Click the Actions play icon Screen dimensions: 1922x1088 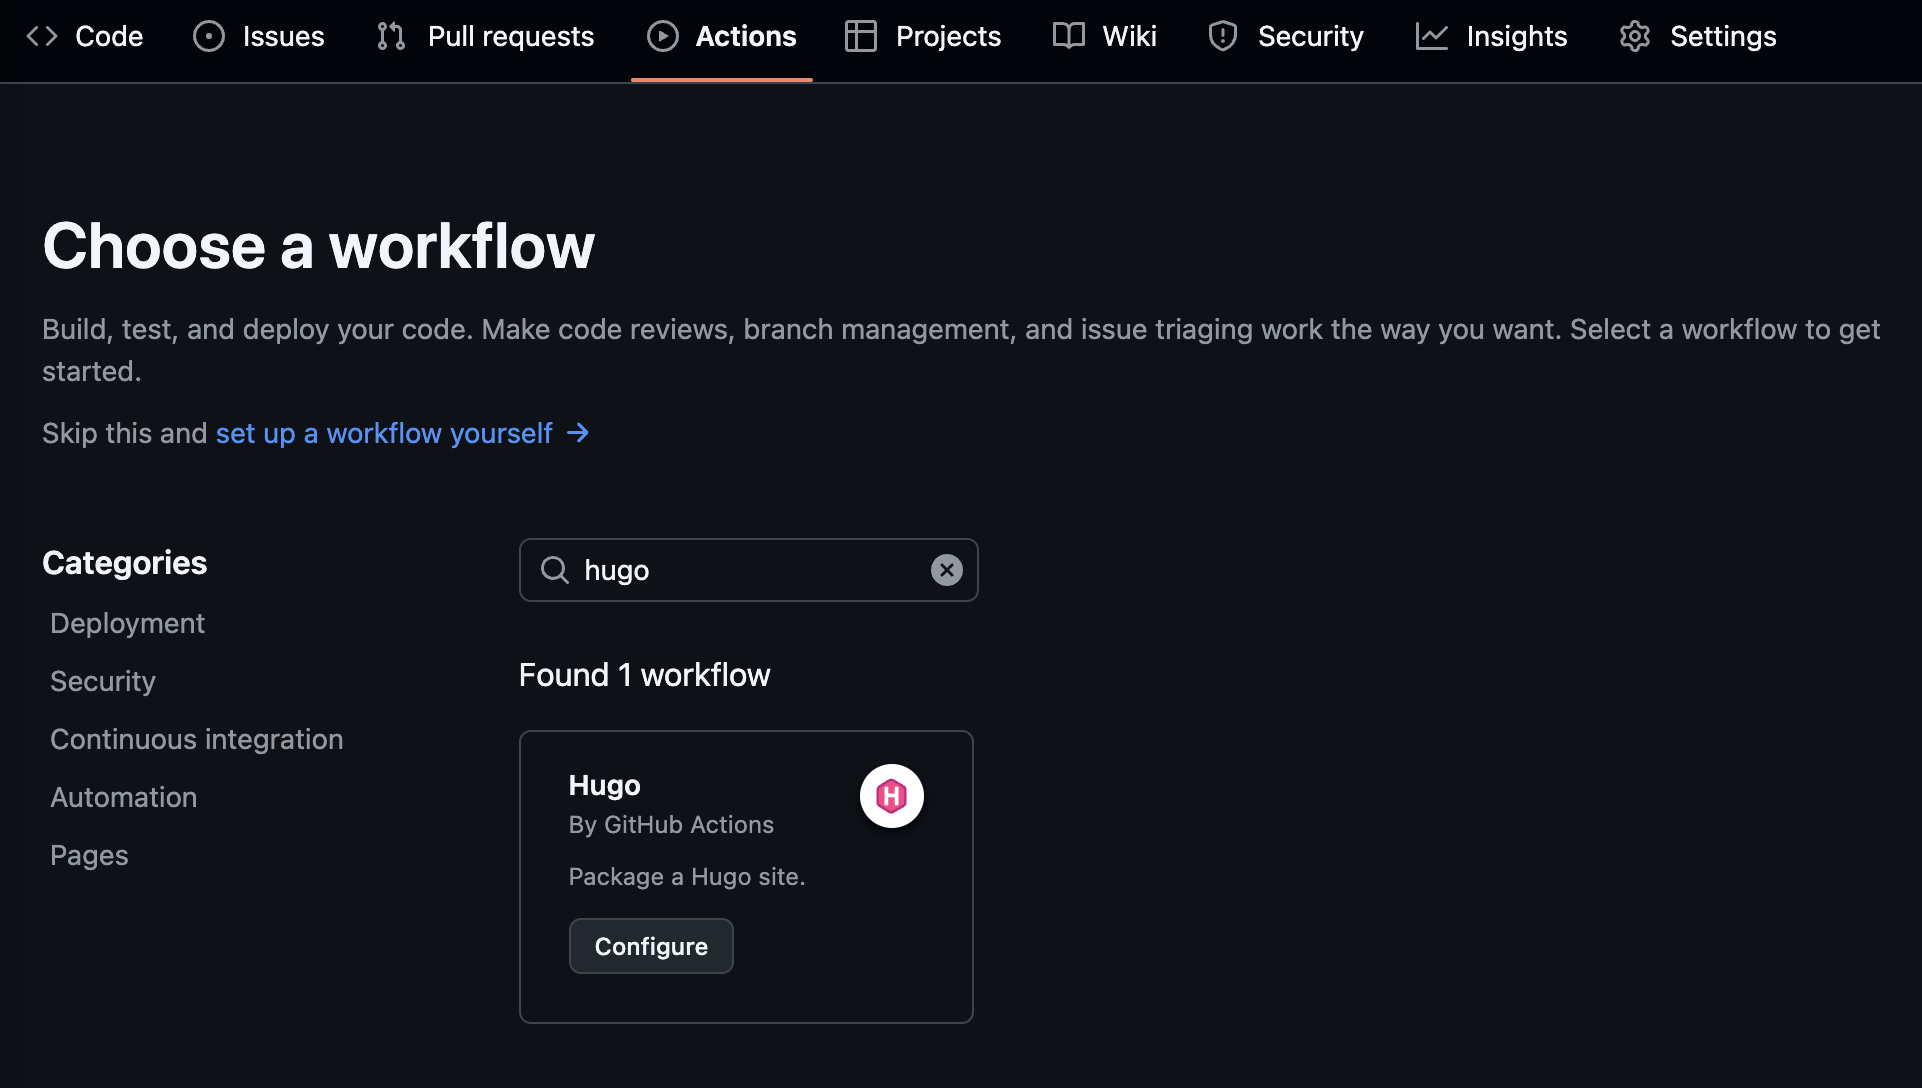[x=662, y=36]
